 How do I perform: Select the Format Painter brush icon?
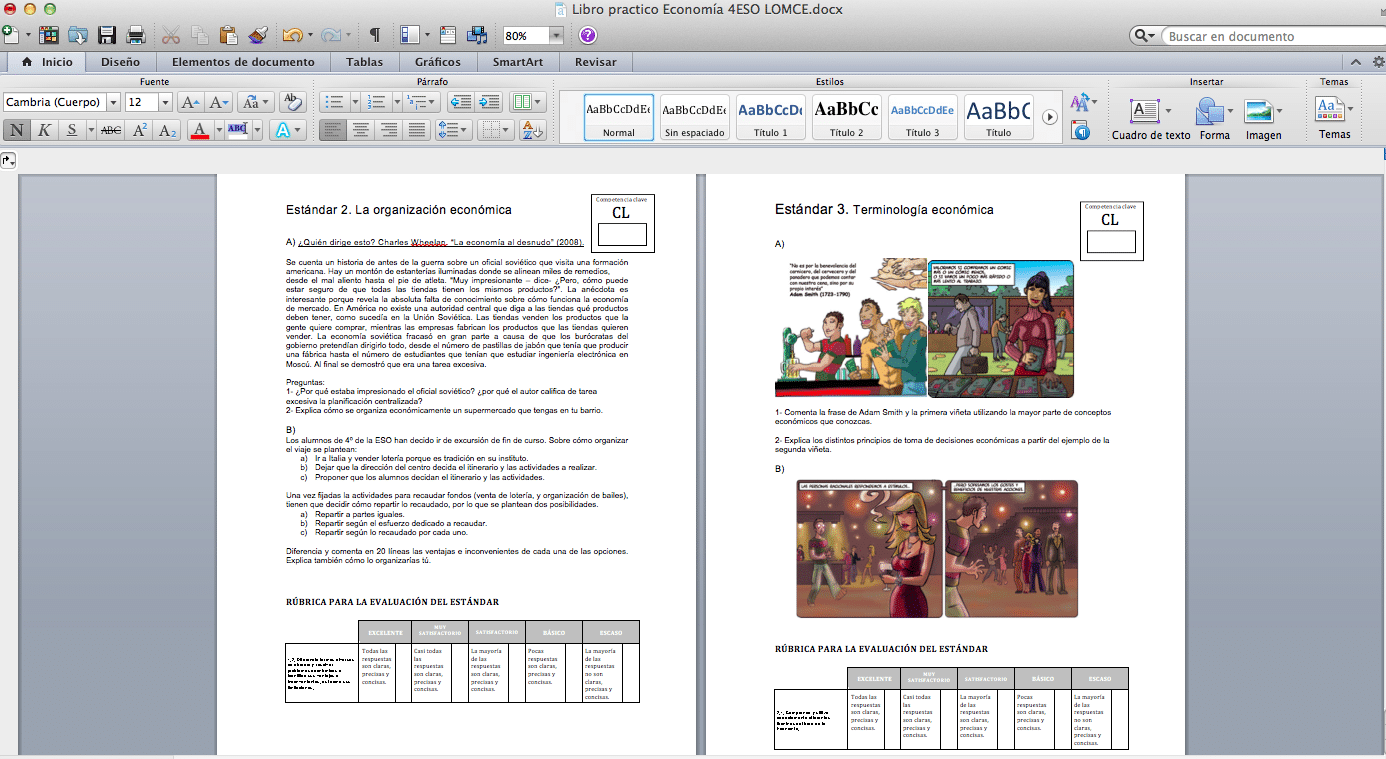pos(258,36)
